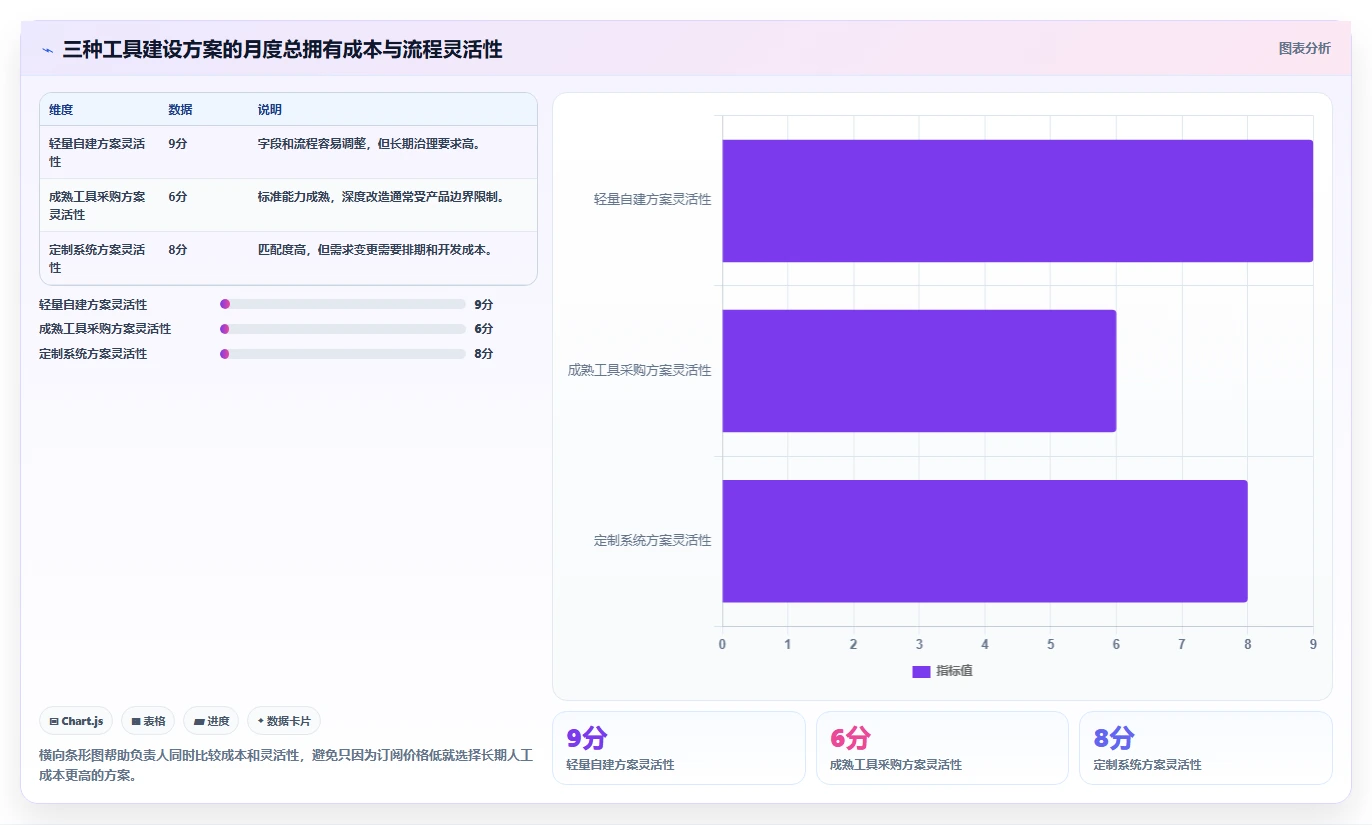Select the Chart.js tag chip
This screenshot has height=825, width=1372.
(x=76, y=721)
